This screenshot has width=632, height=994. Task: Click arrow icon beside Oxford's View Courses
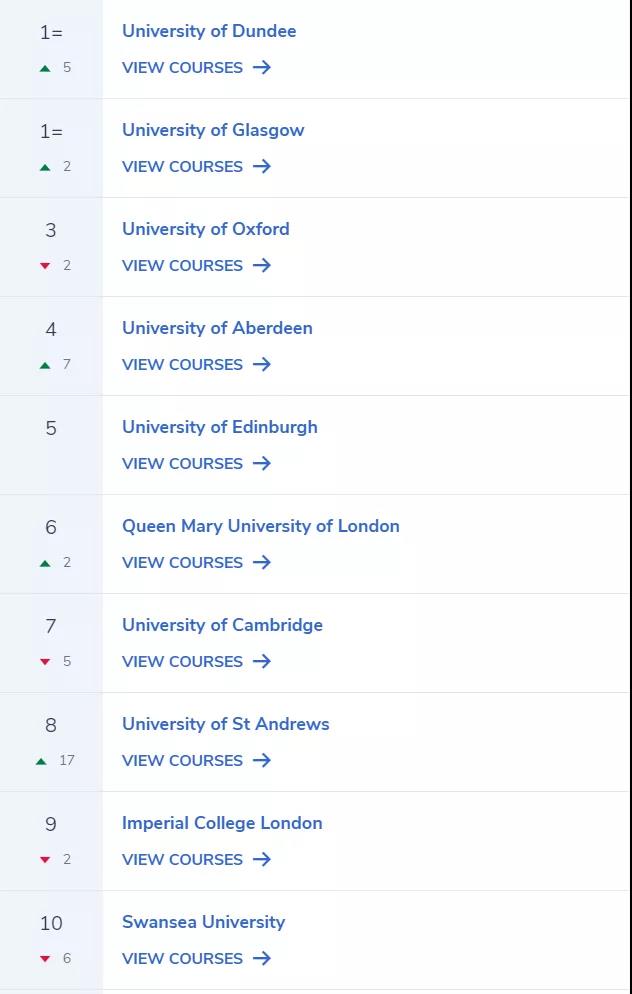point(262,265)
